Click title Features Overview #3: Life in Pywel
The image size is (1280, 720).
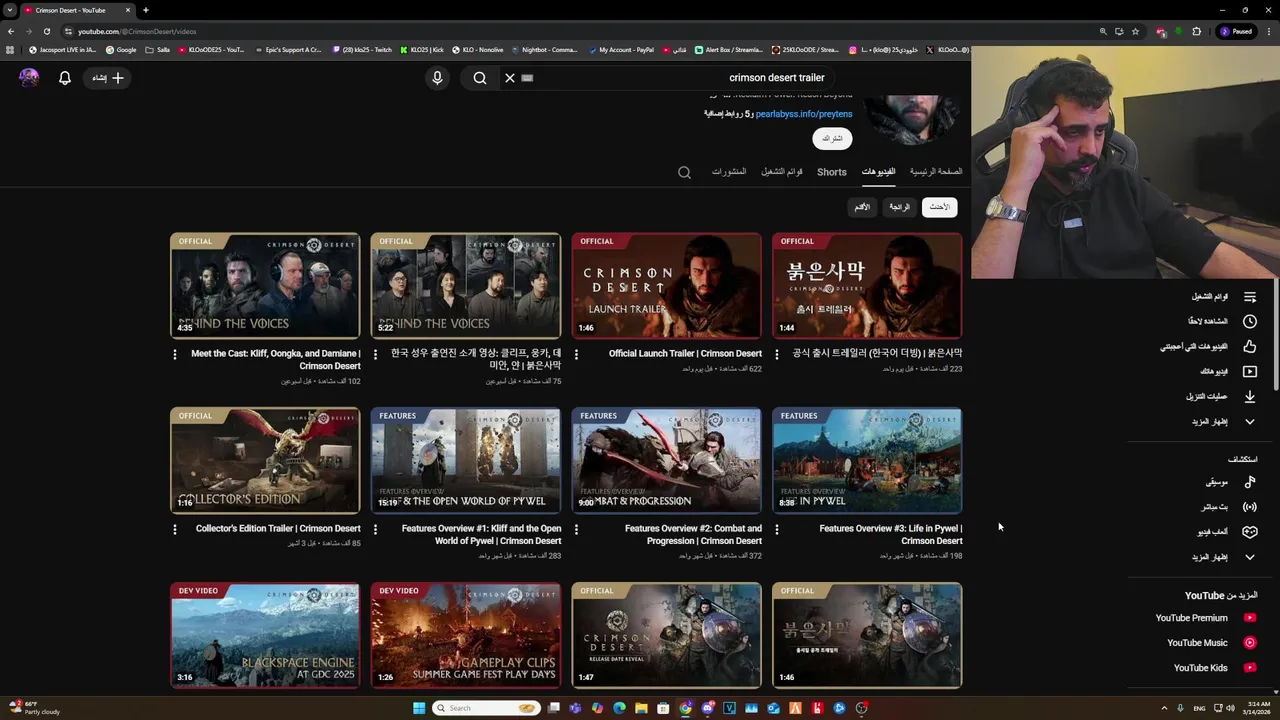click(890, 534)
